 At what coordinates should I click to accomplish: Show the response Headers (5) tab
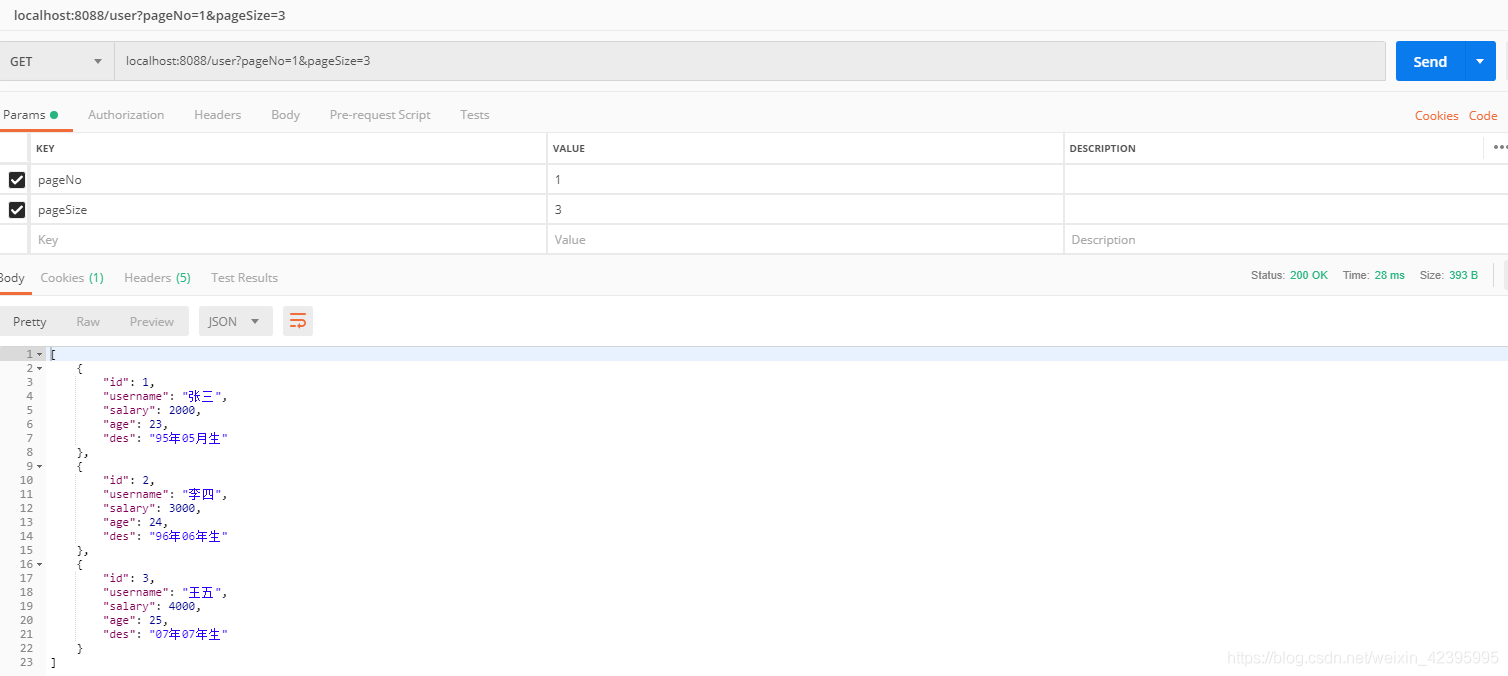(157, 278)
